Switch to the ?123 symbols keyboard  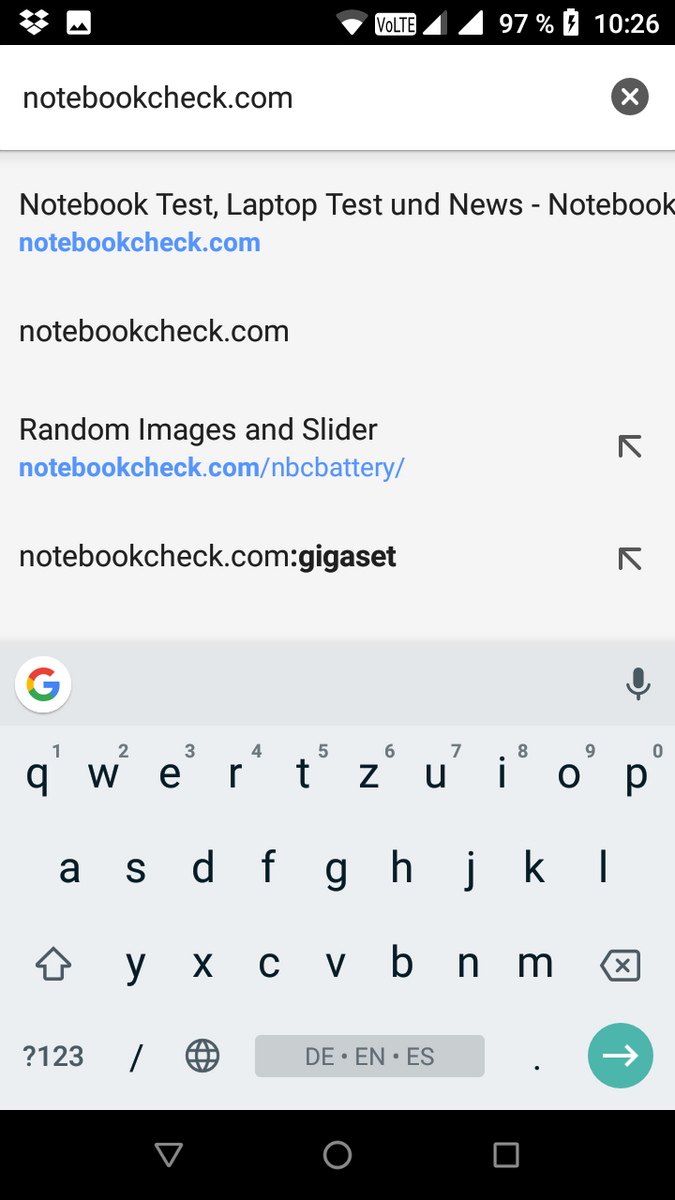[53, 1056]
